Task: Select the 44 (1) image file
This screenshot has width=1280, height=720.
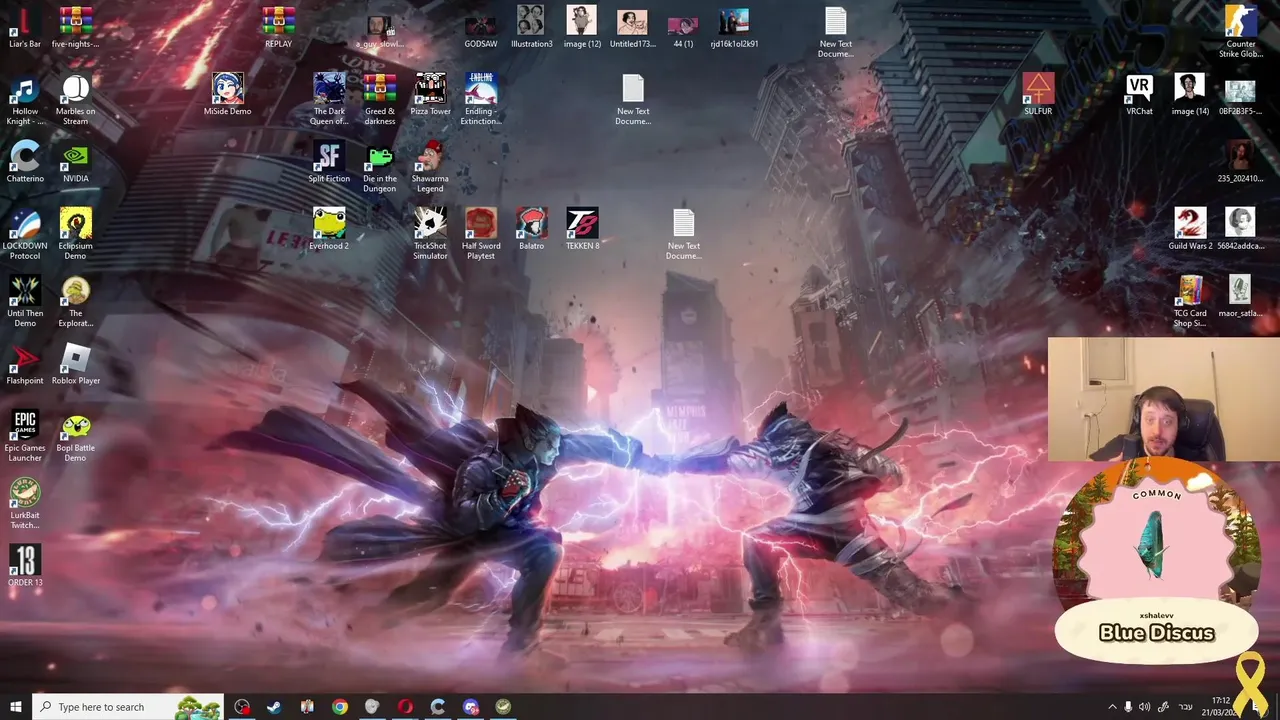Action: 683,28
